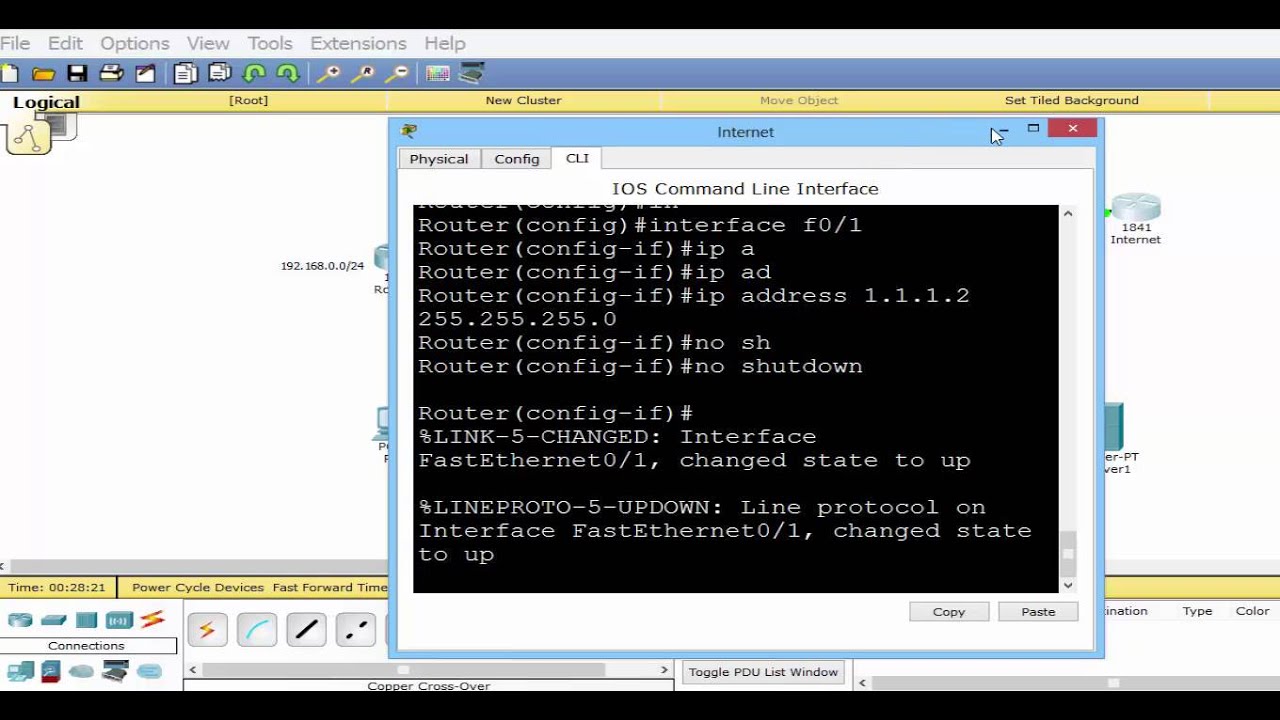Save the network with the floppy disk icon
Screen dimensions: 1280x720
tap(77, 73)
